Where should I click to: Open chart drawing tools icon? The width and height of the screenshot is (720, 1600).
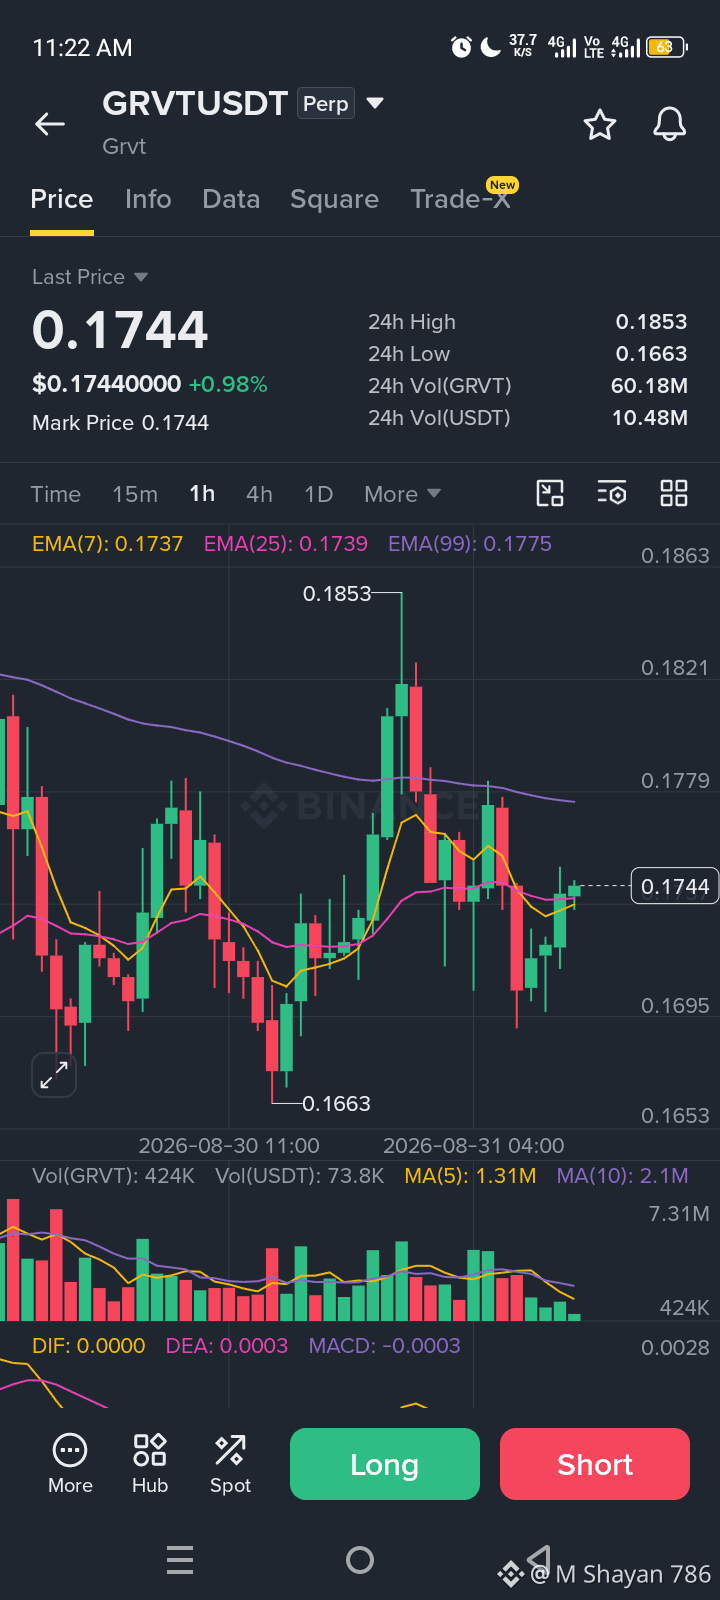(x=550, y=493)
